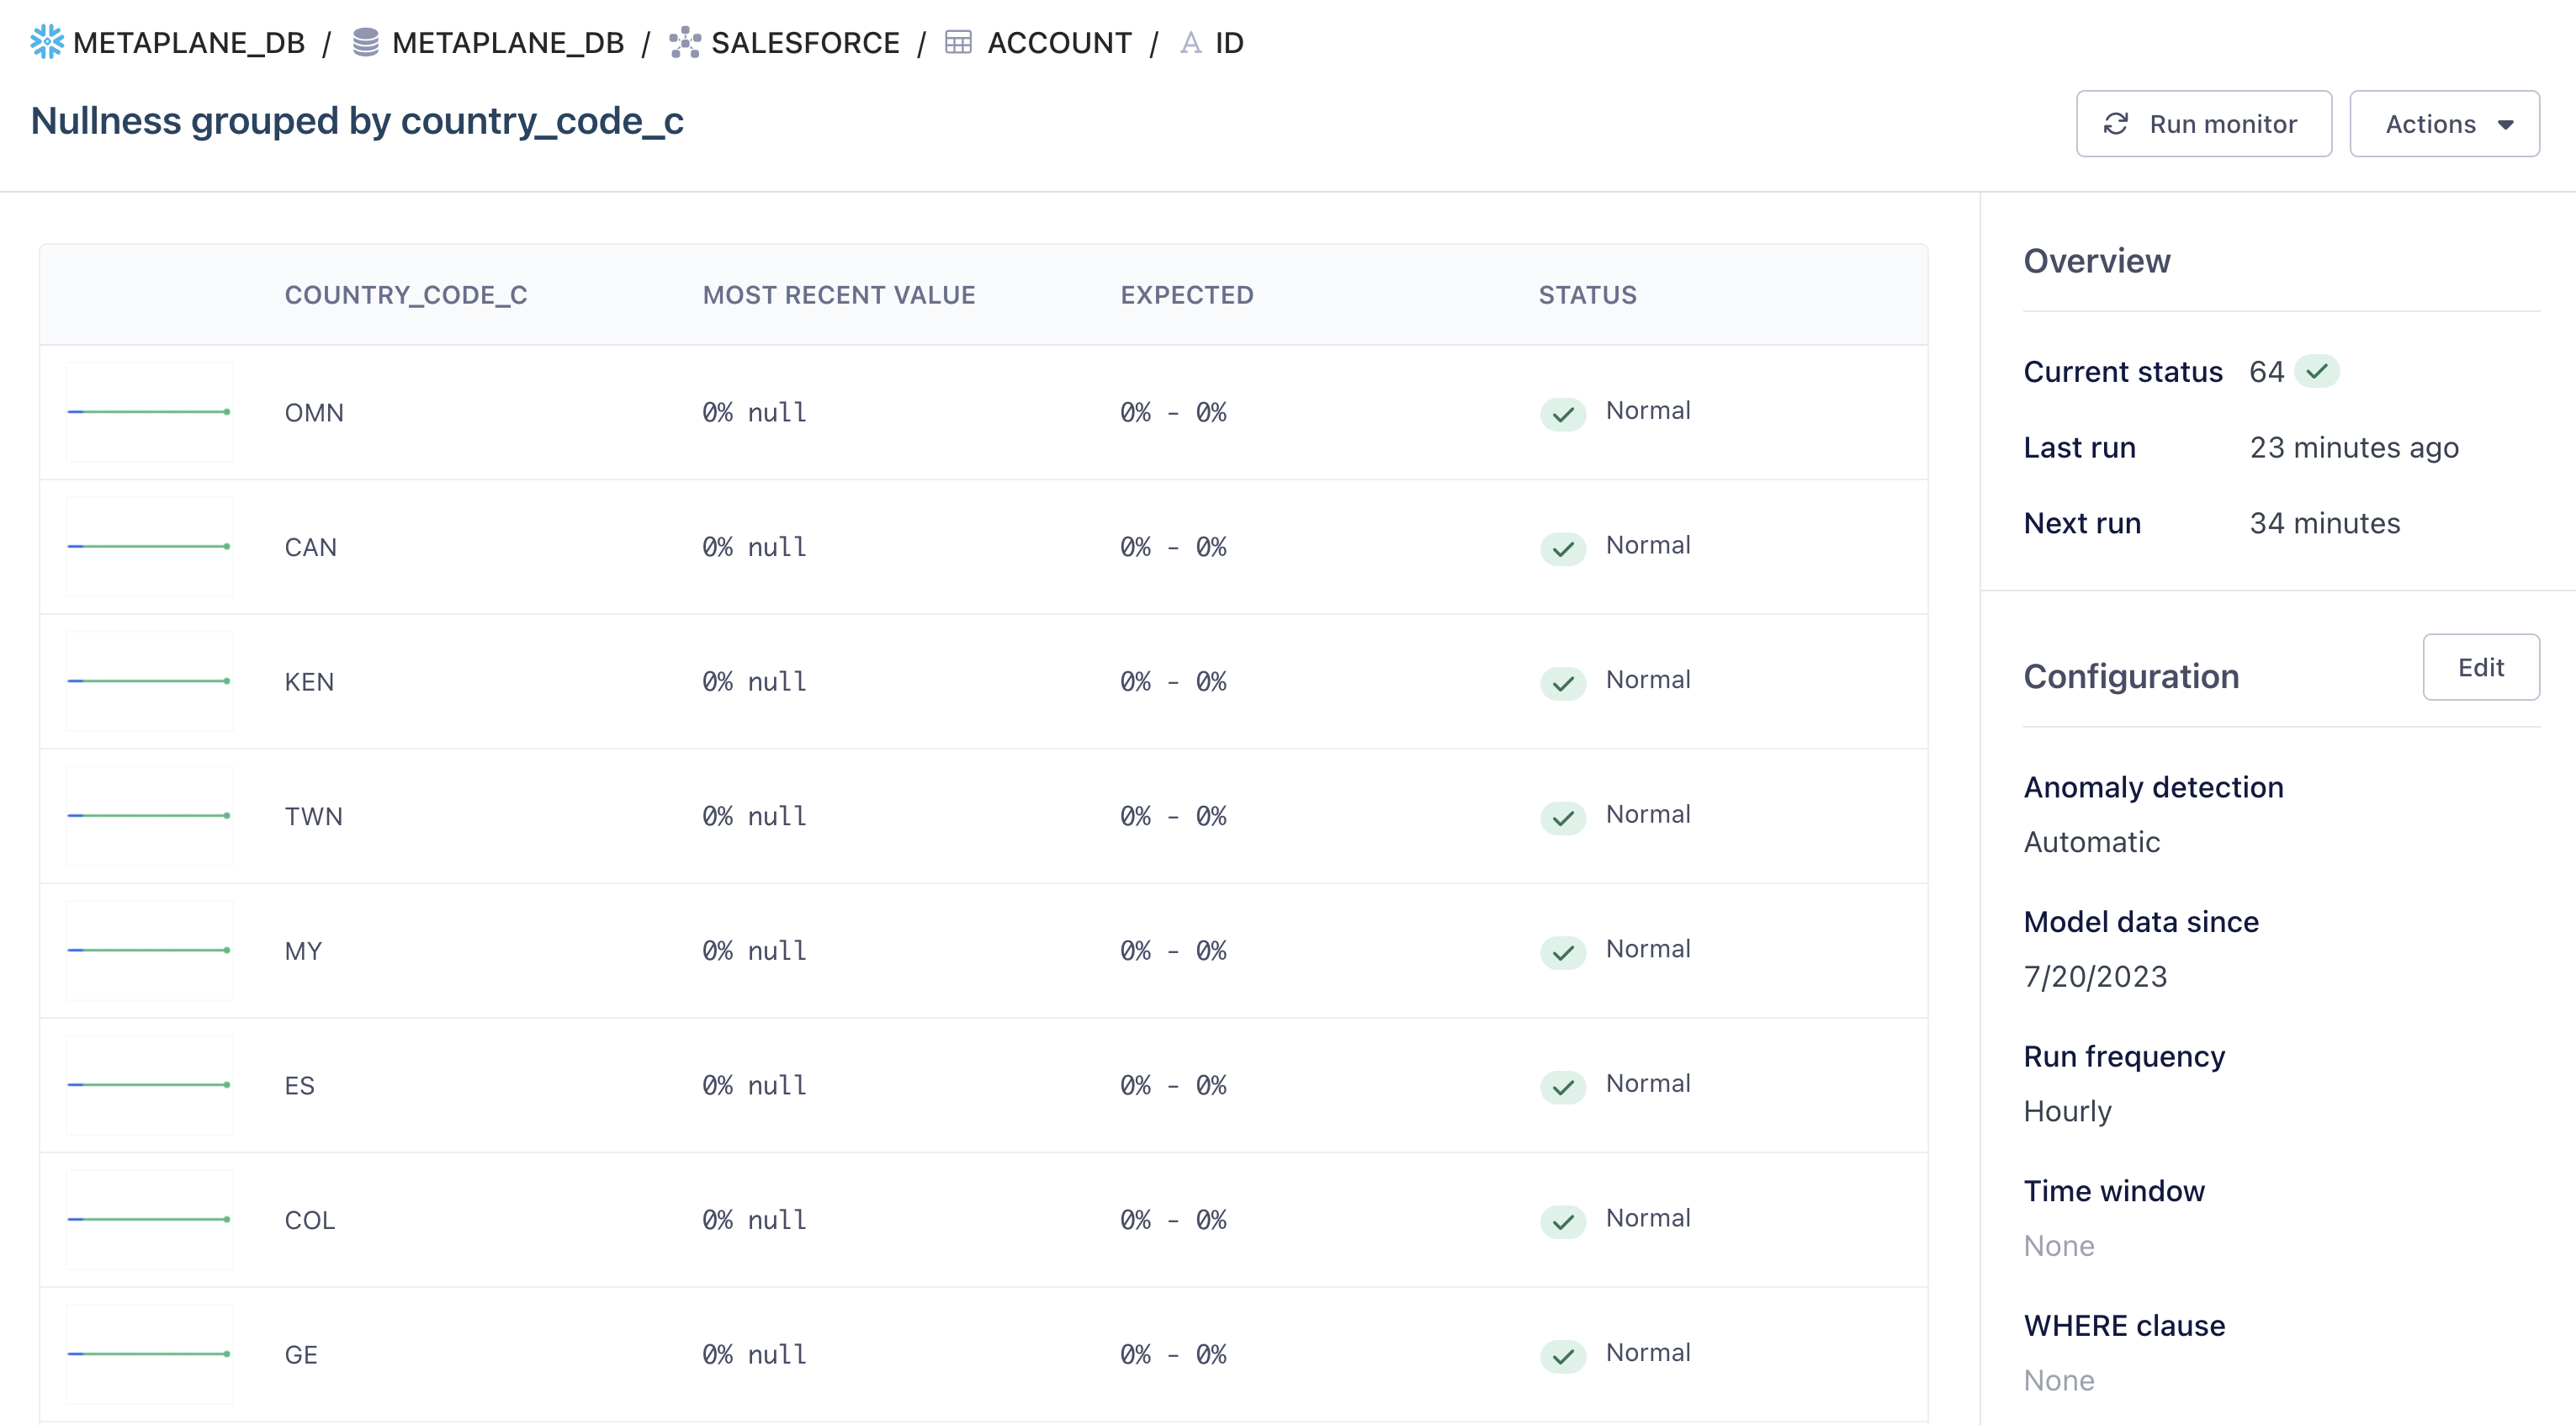
Task: Select the COL country code row
Action: pos(309,1219)
